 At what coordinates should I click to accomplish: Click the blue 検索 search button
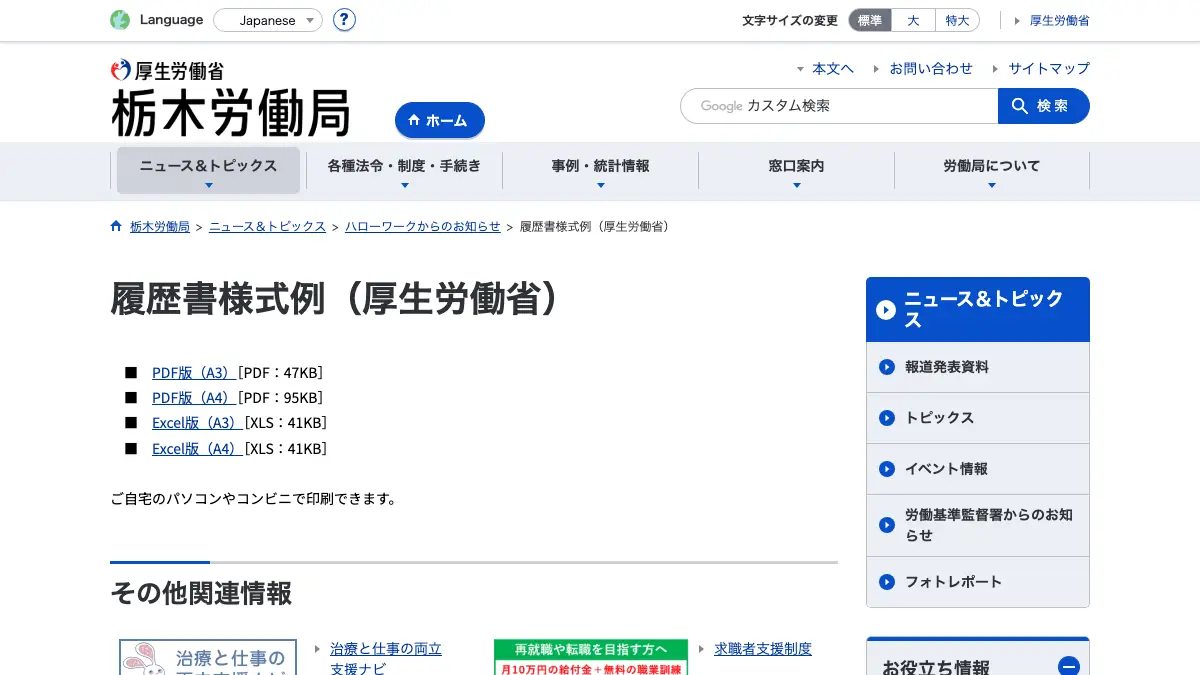coord(1044,106)
